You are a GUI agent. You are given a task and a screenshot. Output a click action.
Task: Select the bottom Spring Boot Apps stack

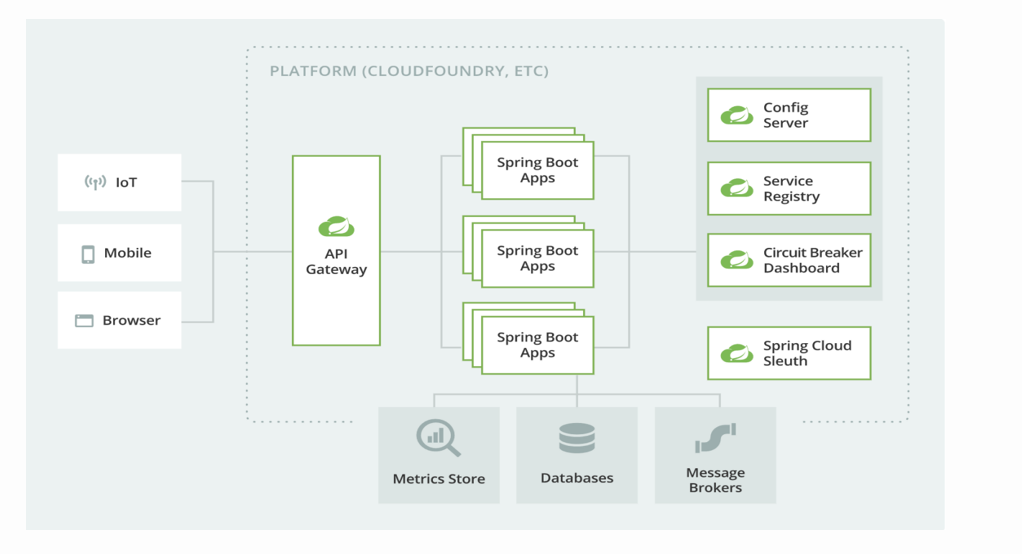(529, 338)
